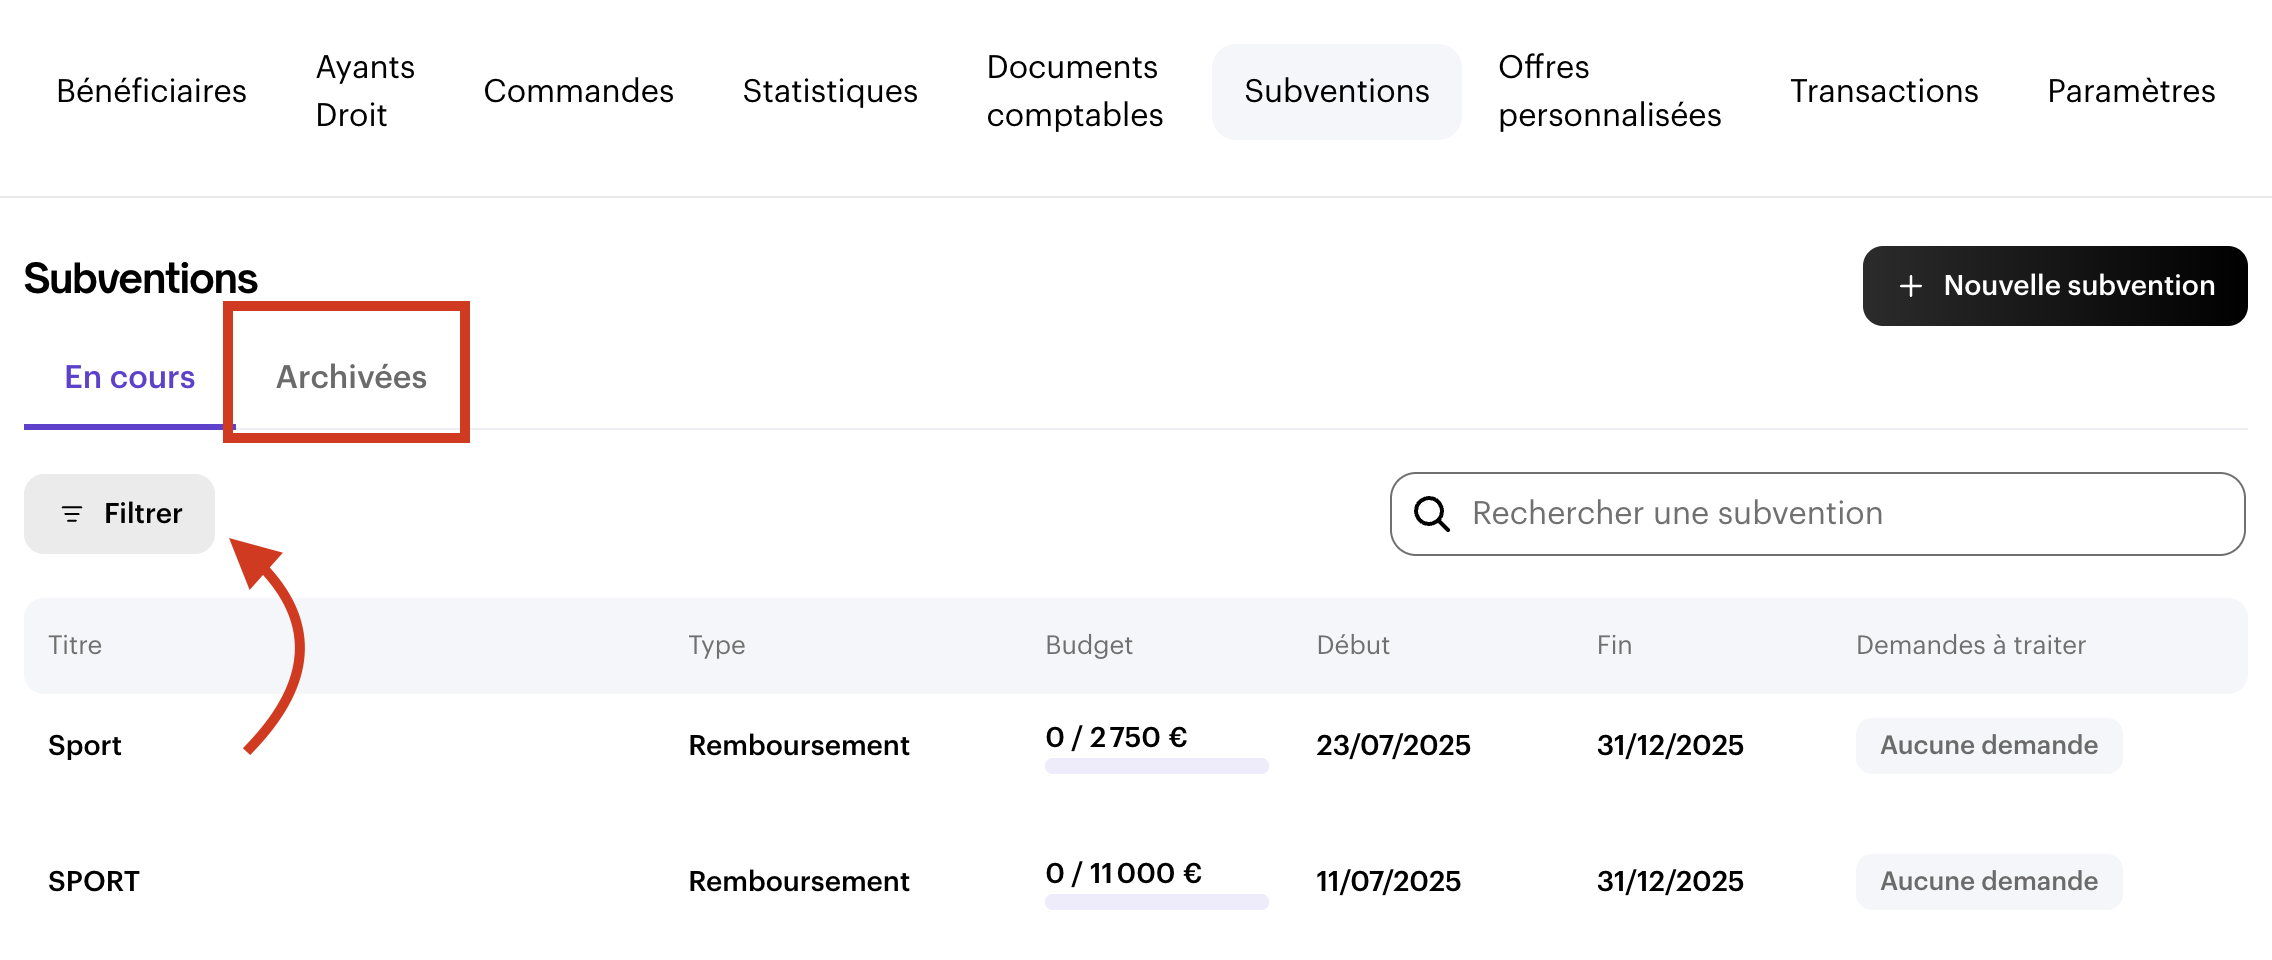Click the plus icon in Nouvelle subvention
The width and height of the screenshot is (2272, 960).
(x=1910, y=286)
